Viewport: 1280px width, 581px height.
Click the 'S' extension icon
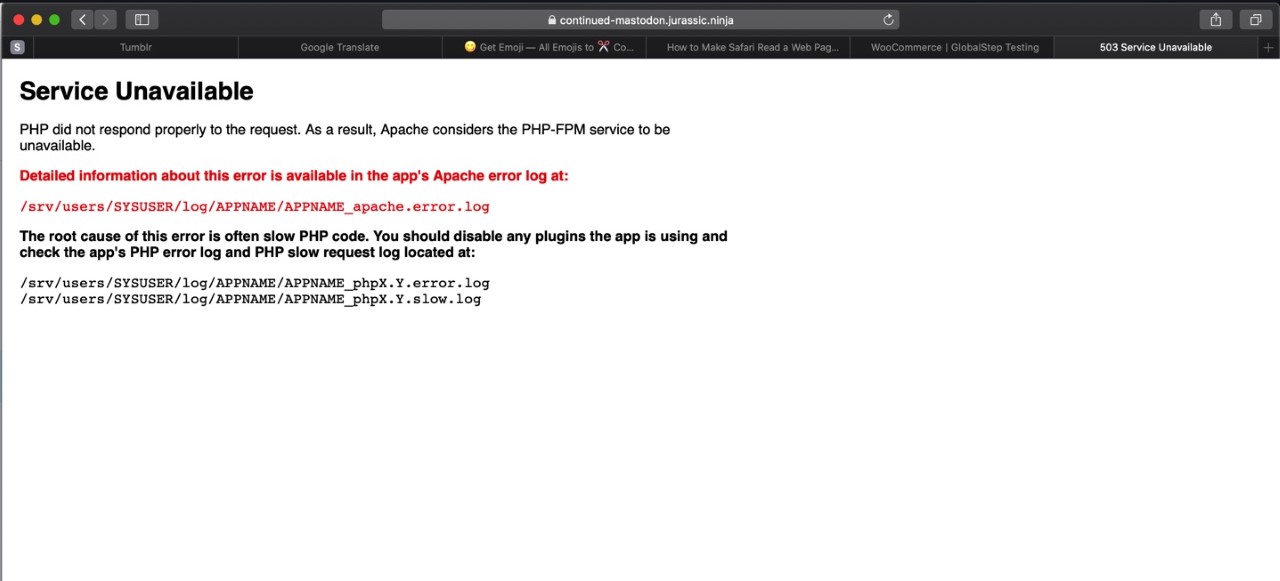(17, 47)
